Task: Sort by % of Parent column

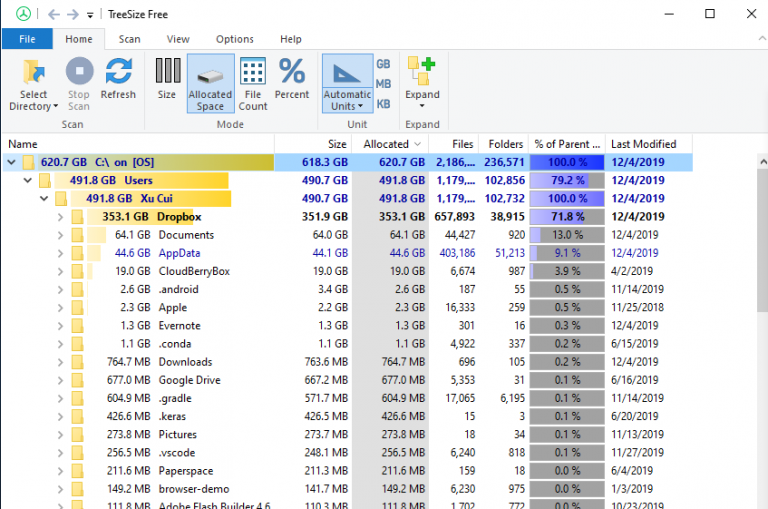Action: (x=567, y=144)
